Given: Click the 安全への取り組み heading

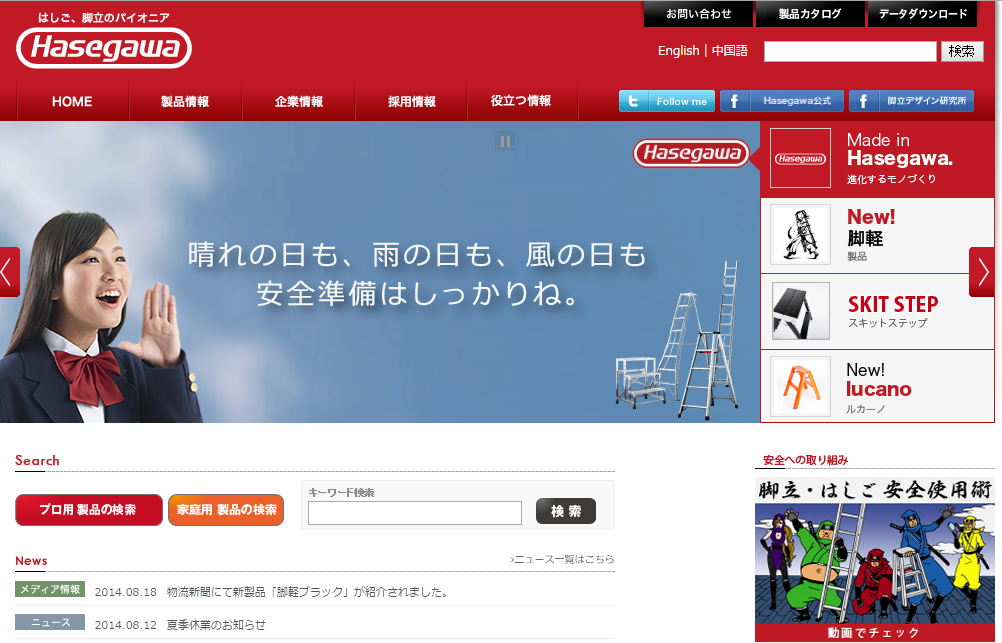Looking at the screenshot, I should (x=805, y=460).
